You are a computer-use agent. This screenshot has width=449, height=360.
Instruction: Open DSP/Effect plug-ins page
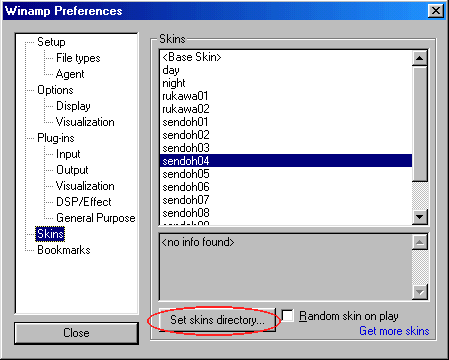click(84, 202)
